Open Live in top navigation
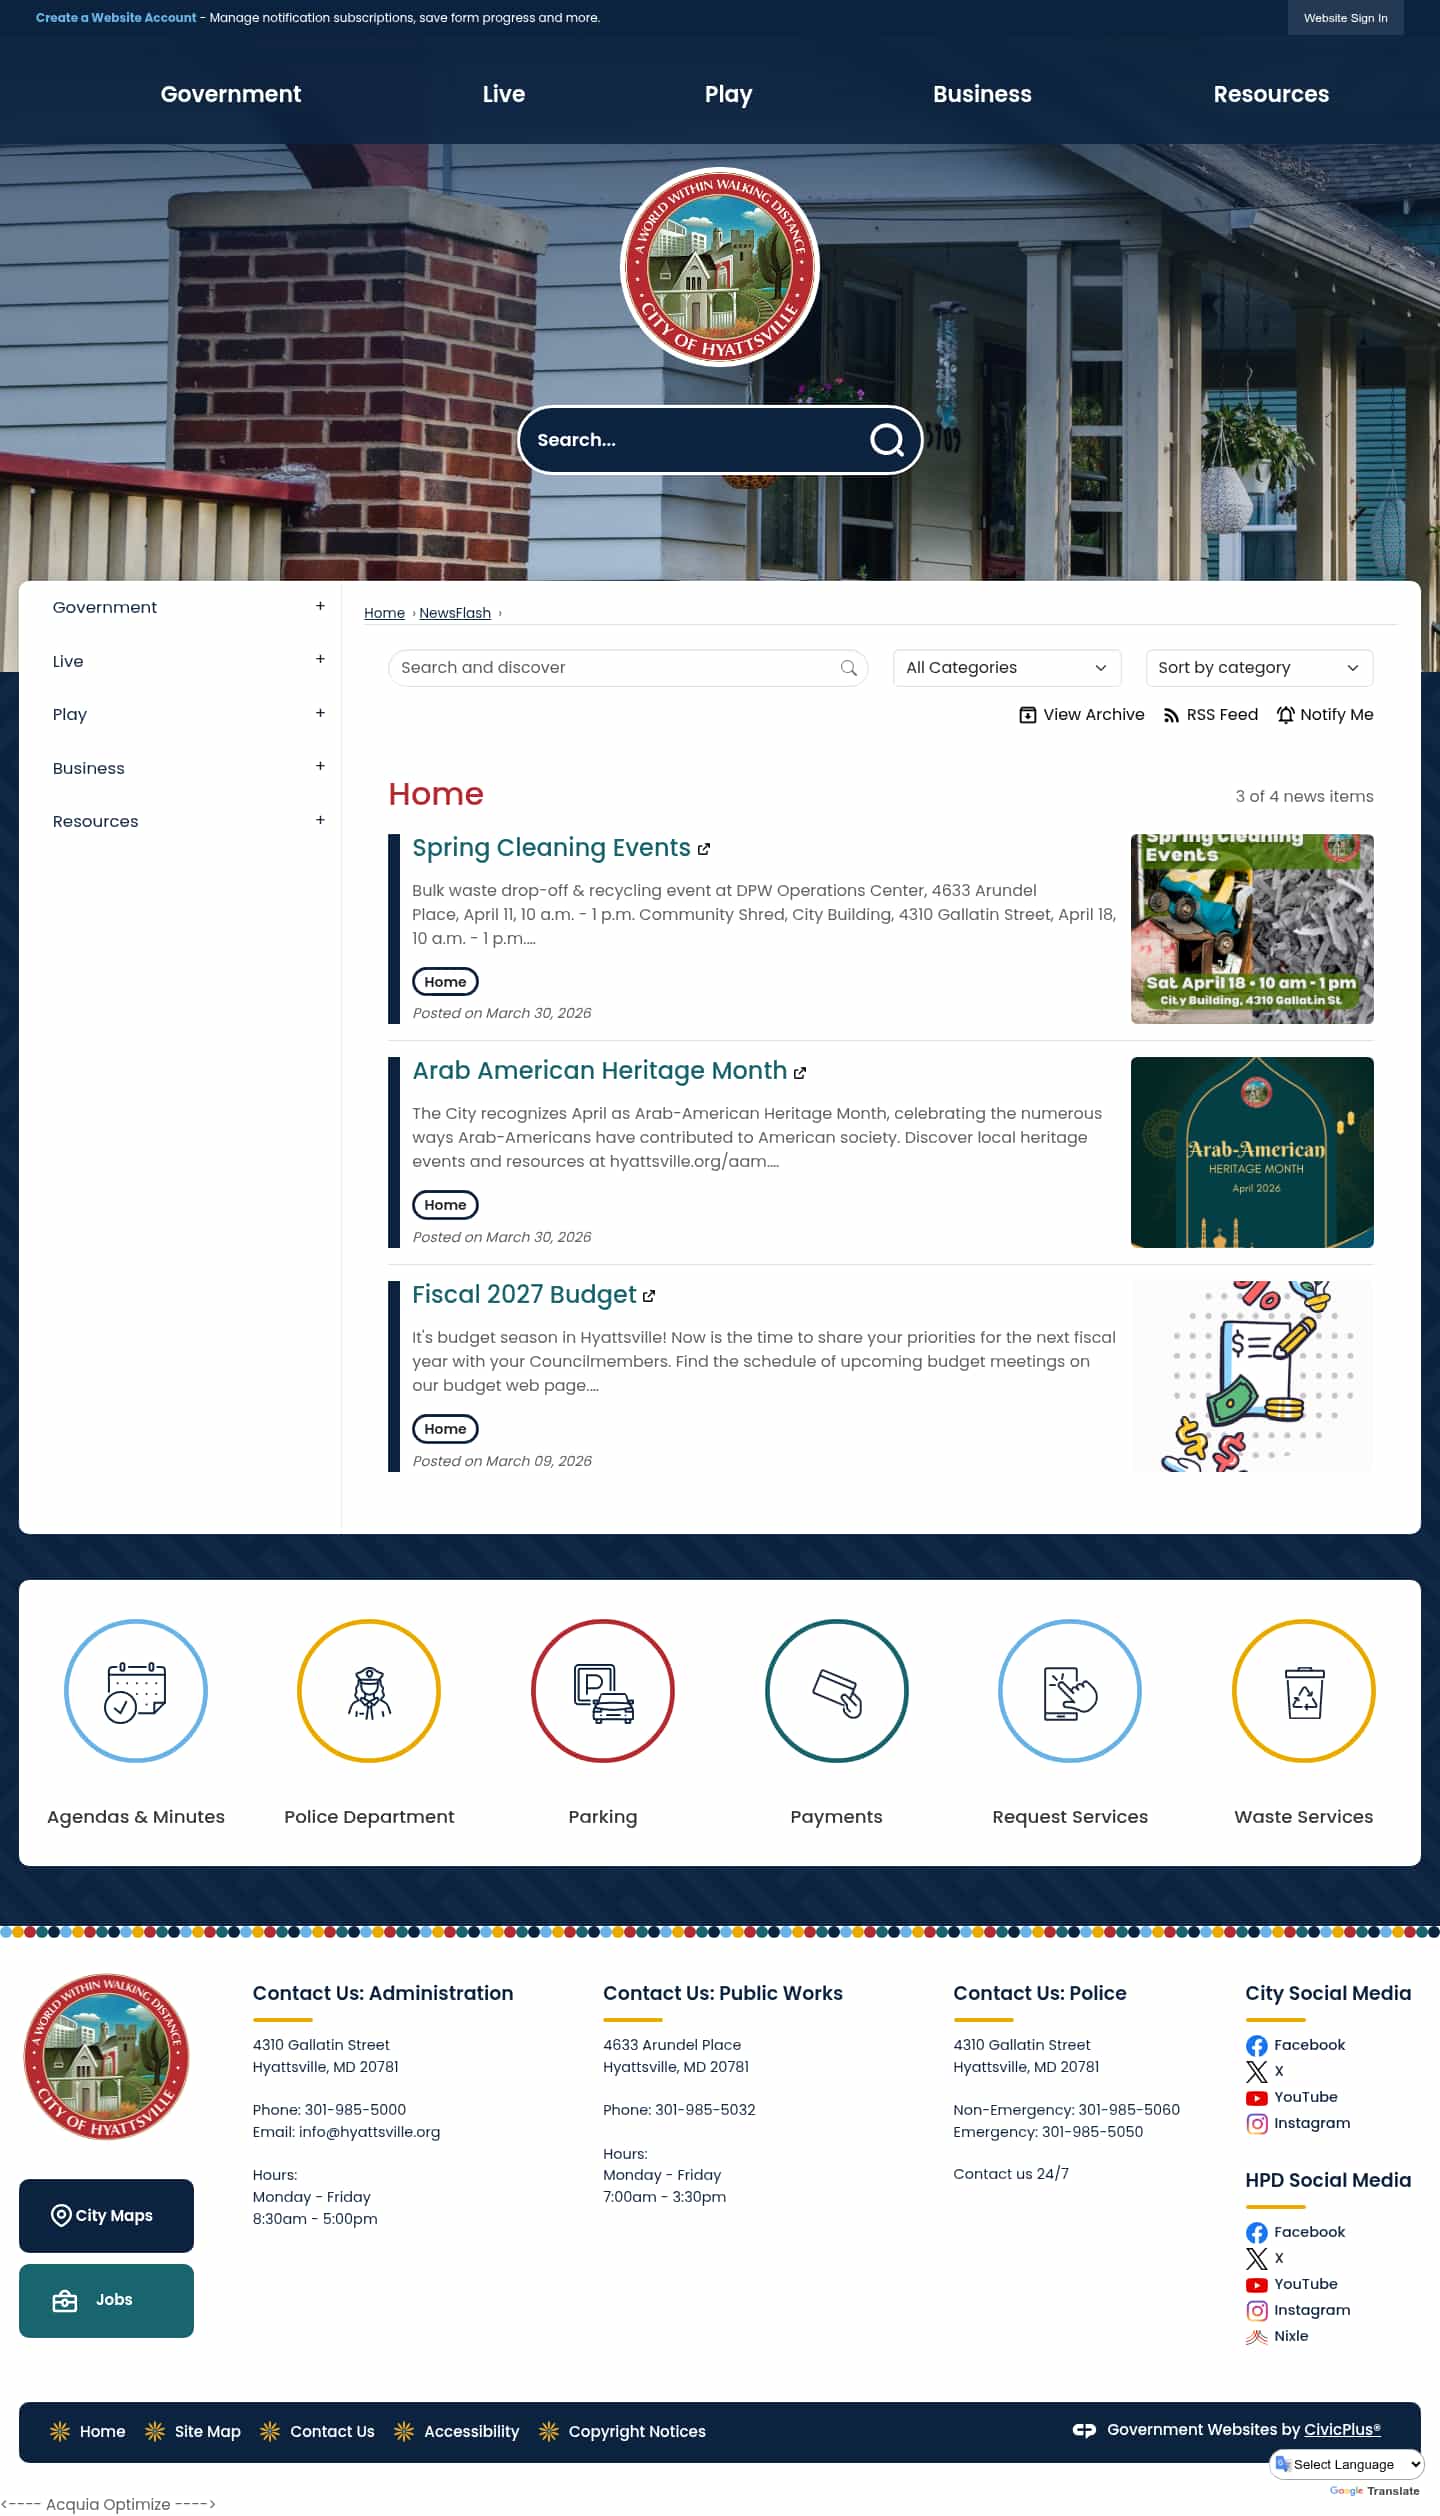 point(503,94)
